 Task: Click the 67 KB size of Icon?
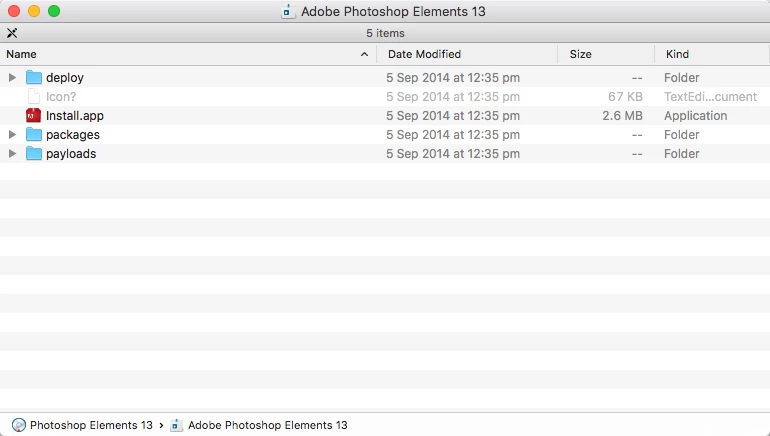625,97
